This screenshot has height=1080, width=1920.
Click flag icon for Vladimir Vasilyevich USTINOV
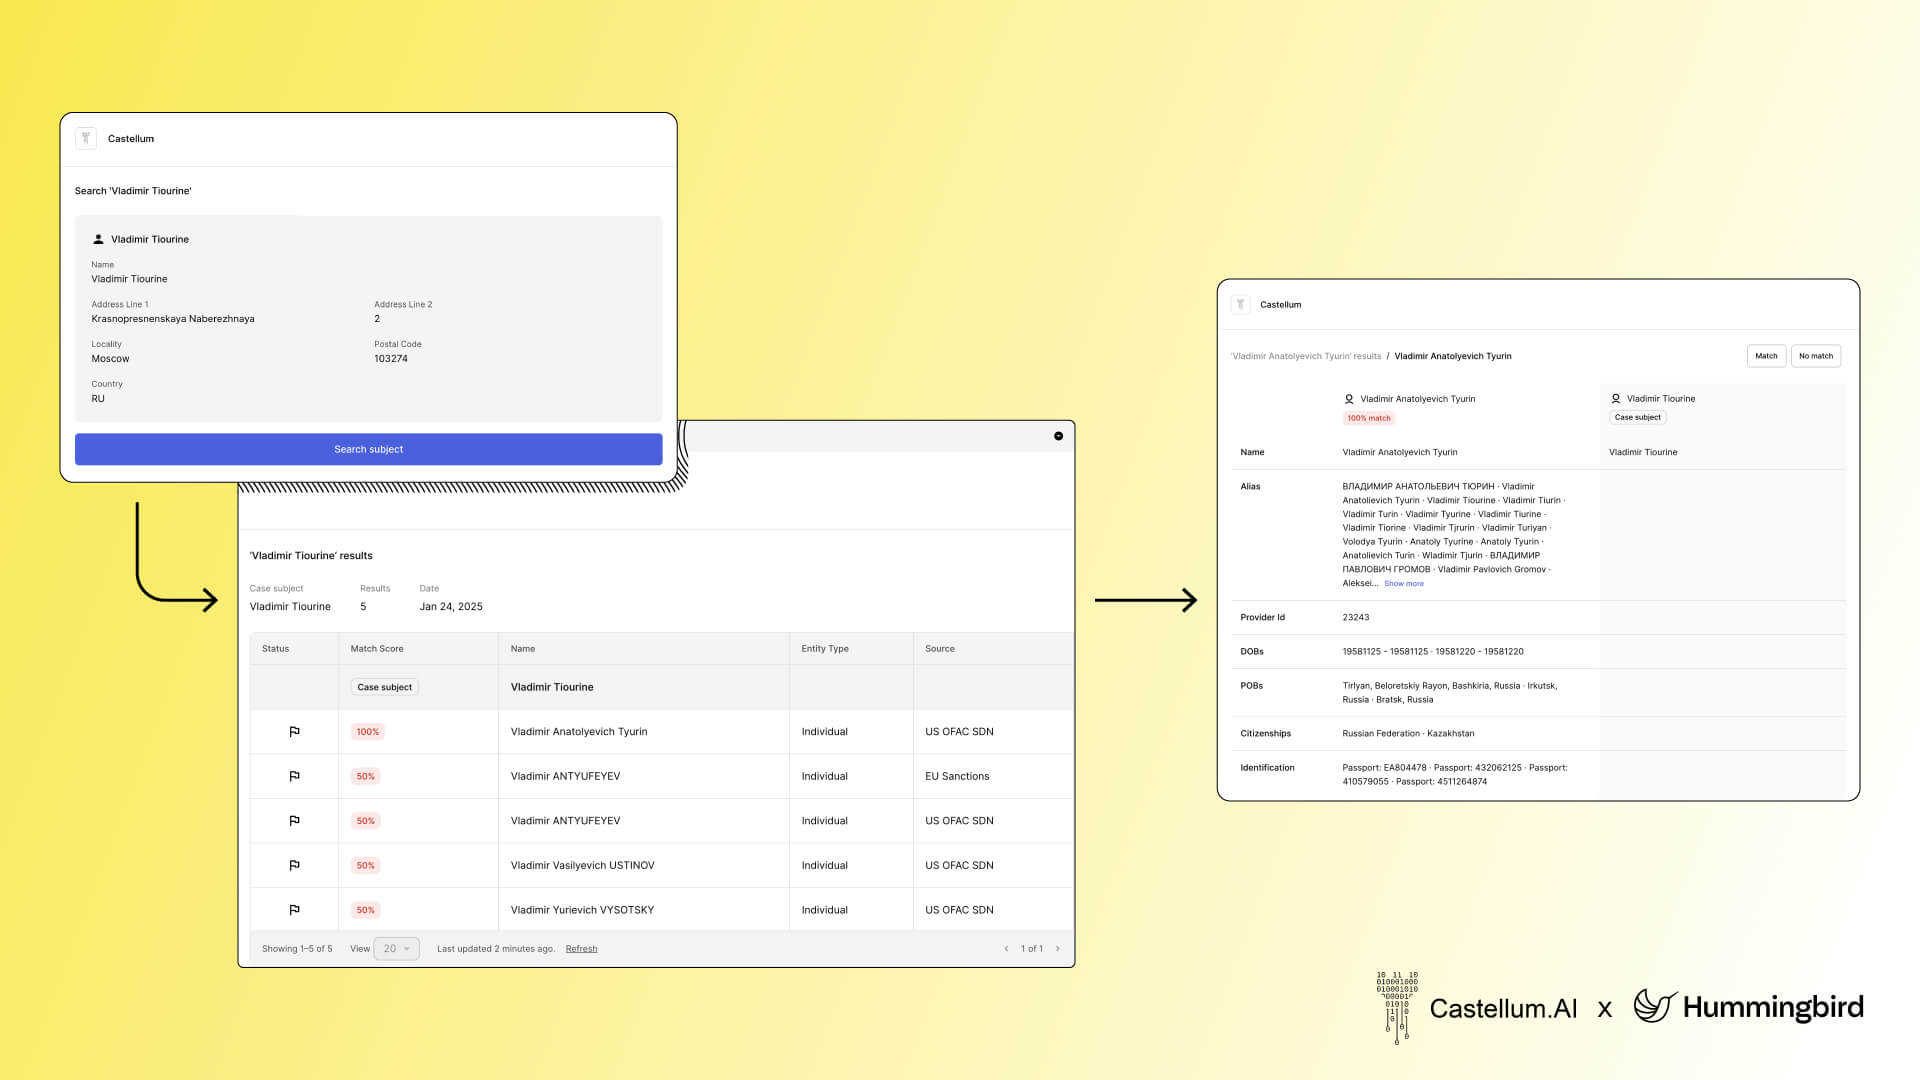tap(294, 865)
